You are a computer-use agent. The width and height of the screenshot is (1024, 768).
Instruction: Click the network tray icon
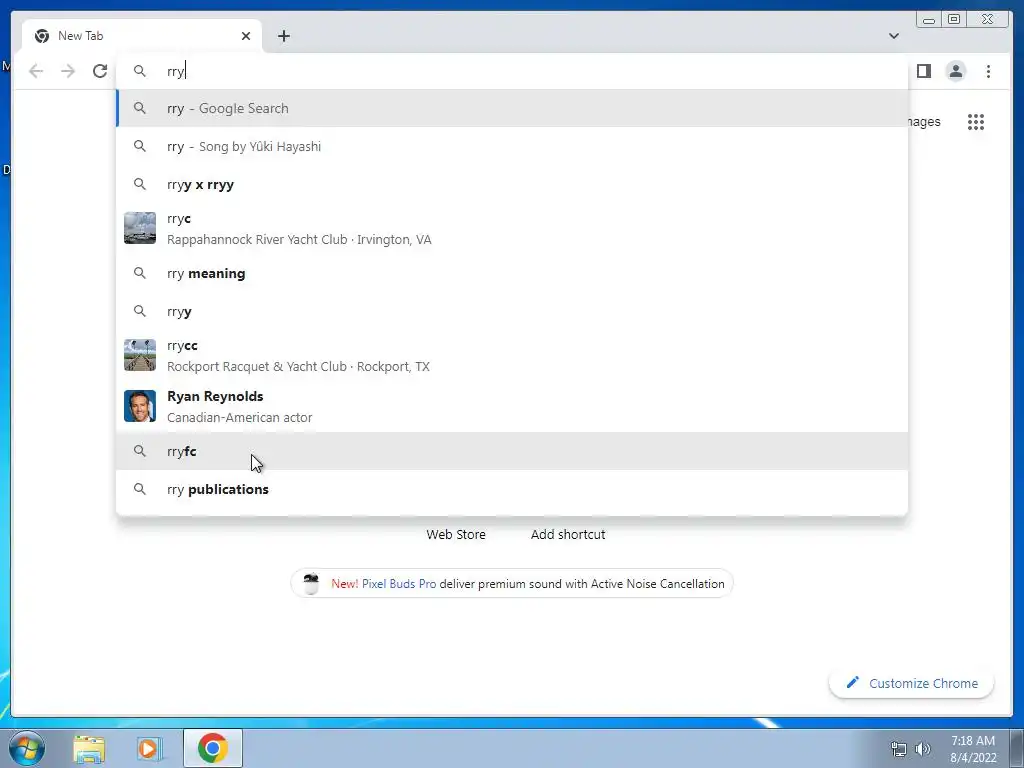click(x=899, y=749)
